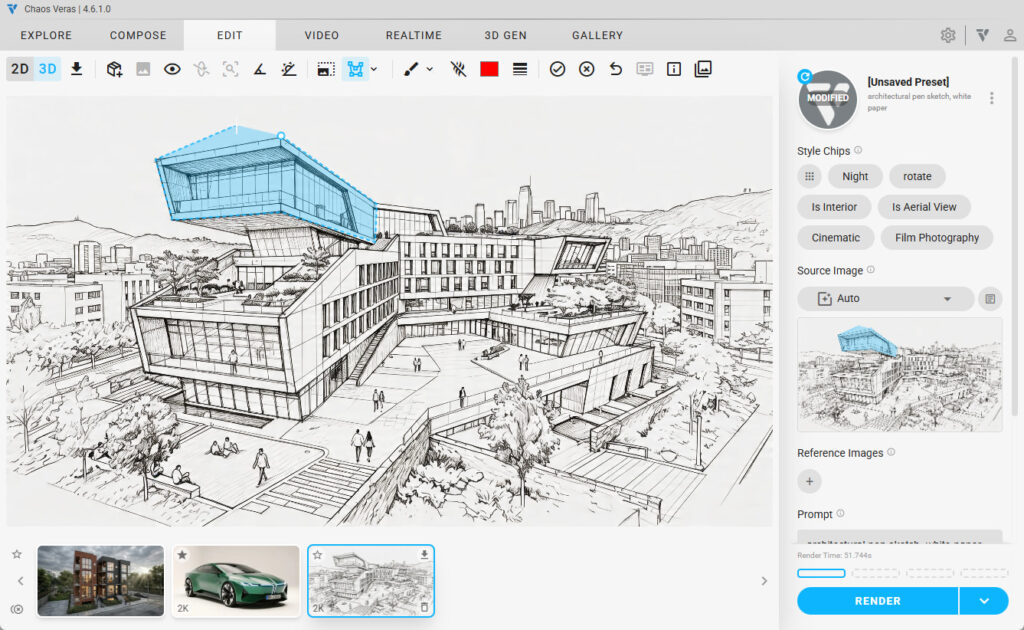1024x630 pixels.
Task: Click the source image preview thumbnail
Action: point(899,375)
